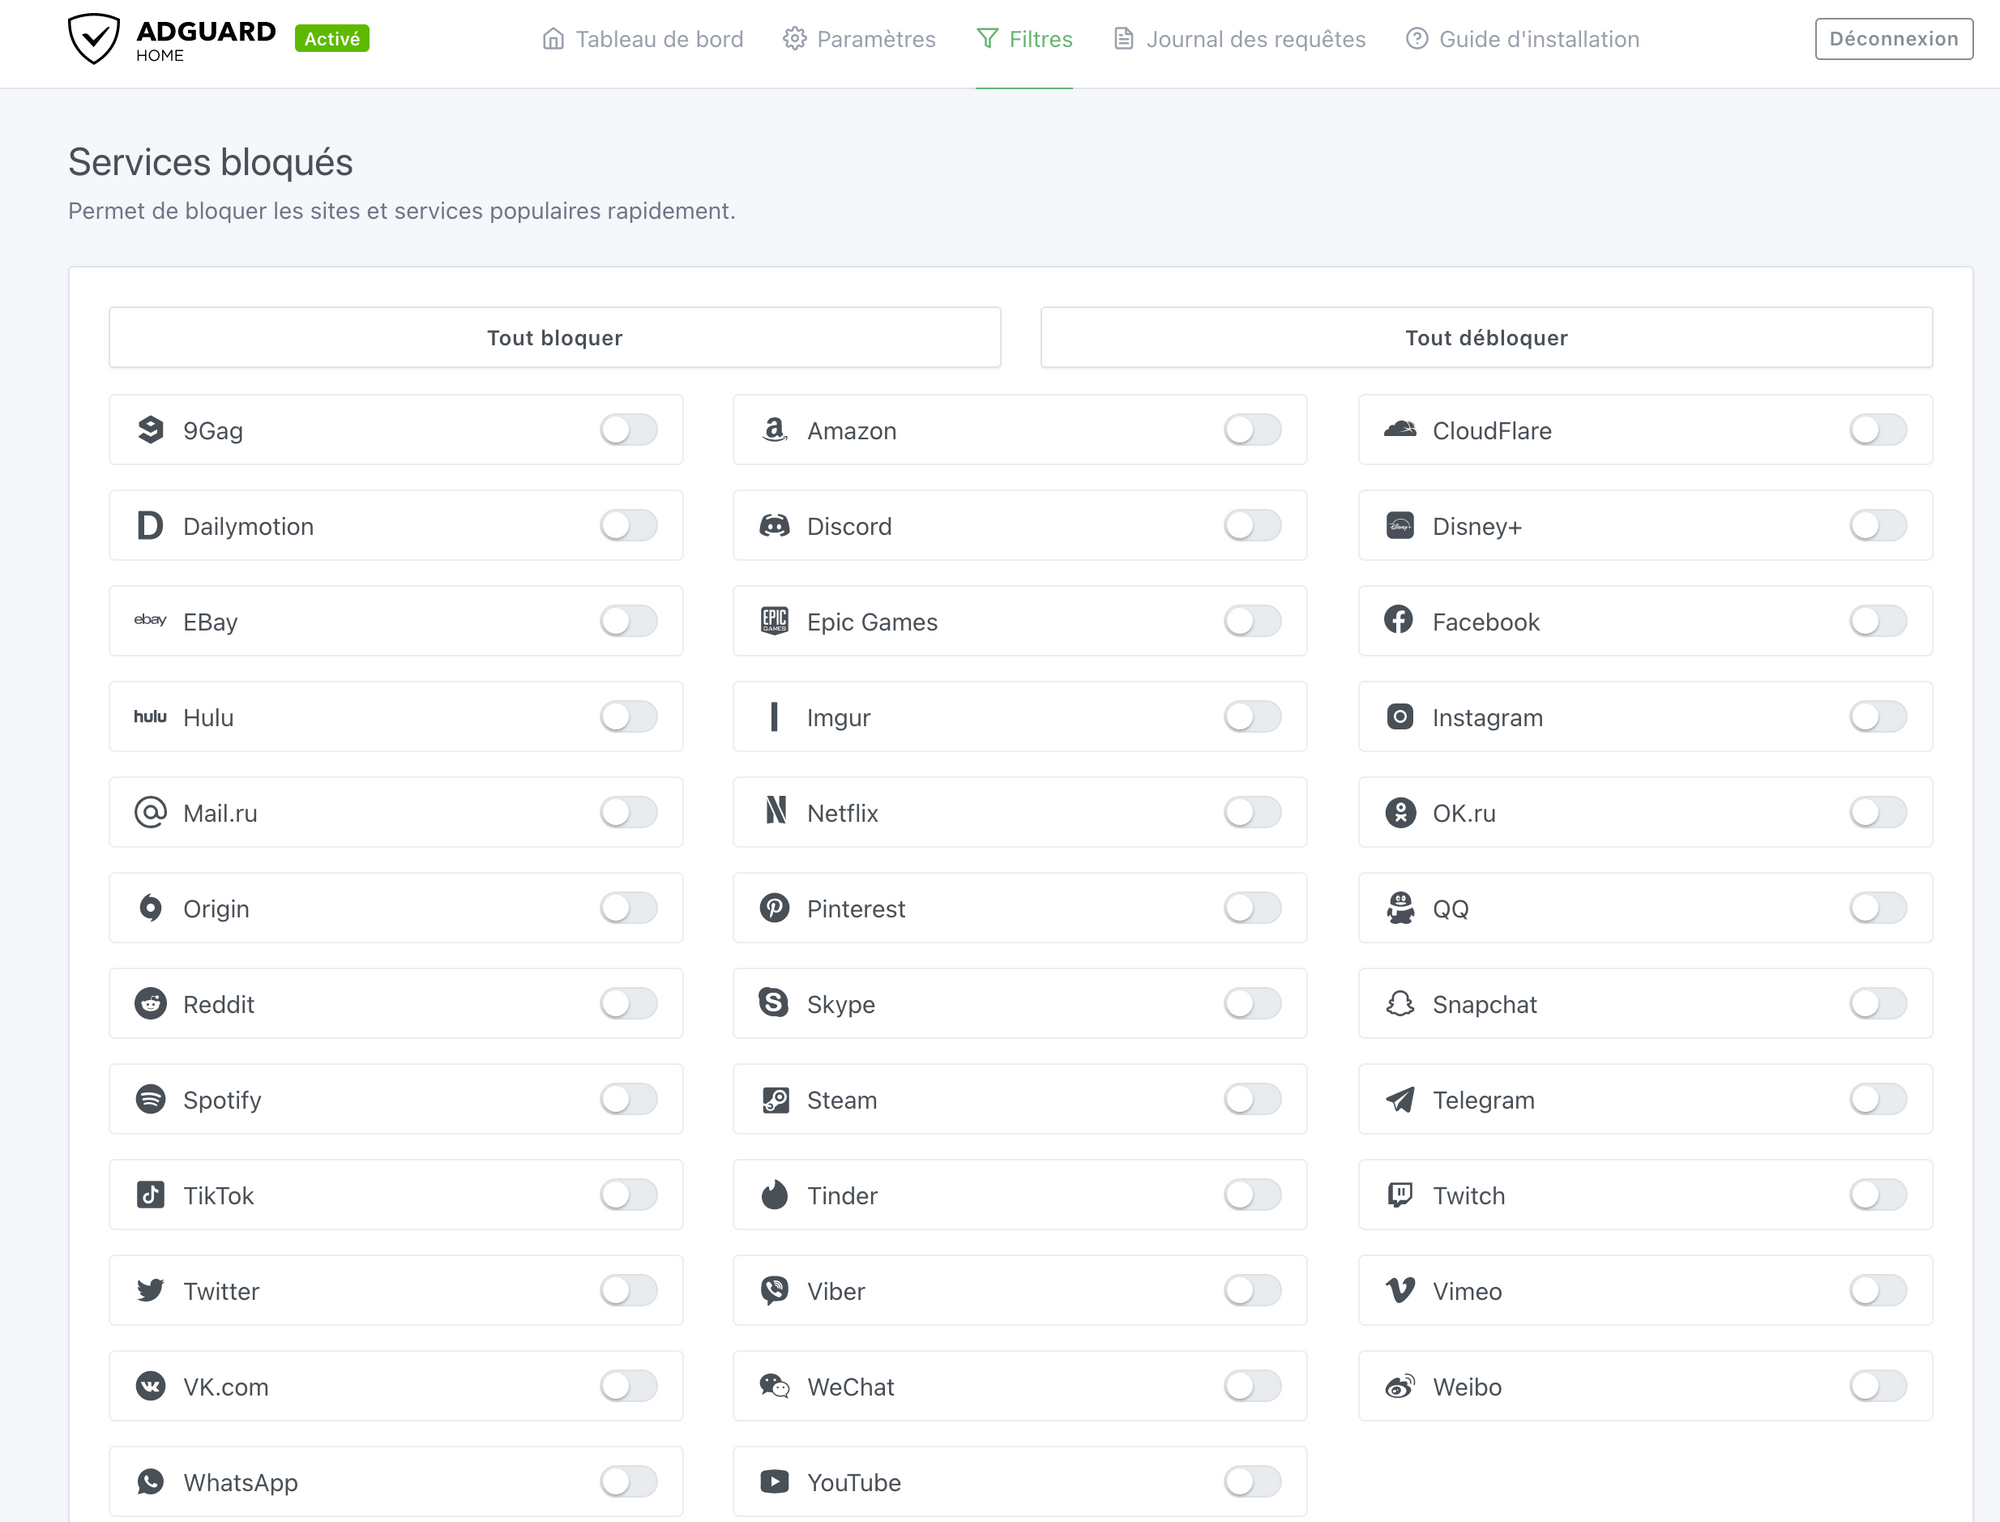Click the Steam logo icon
This screenshot has width=2000, height=1522.
point(775,1099)
